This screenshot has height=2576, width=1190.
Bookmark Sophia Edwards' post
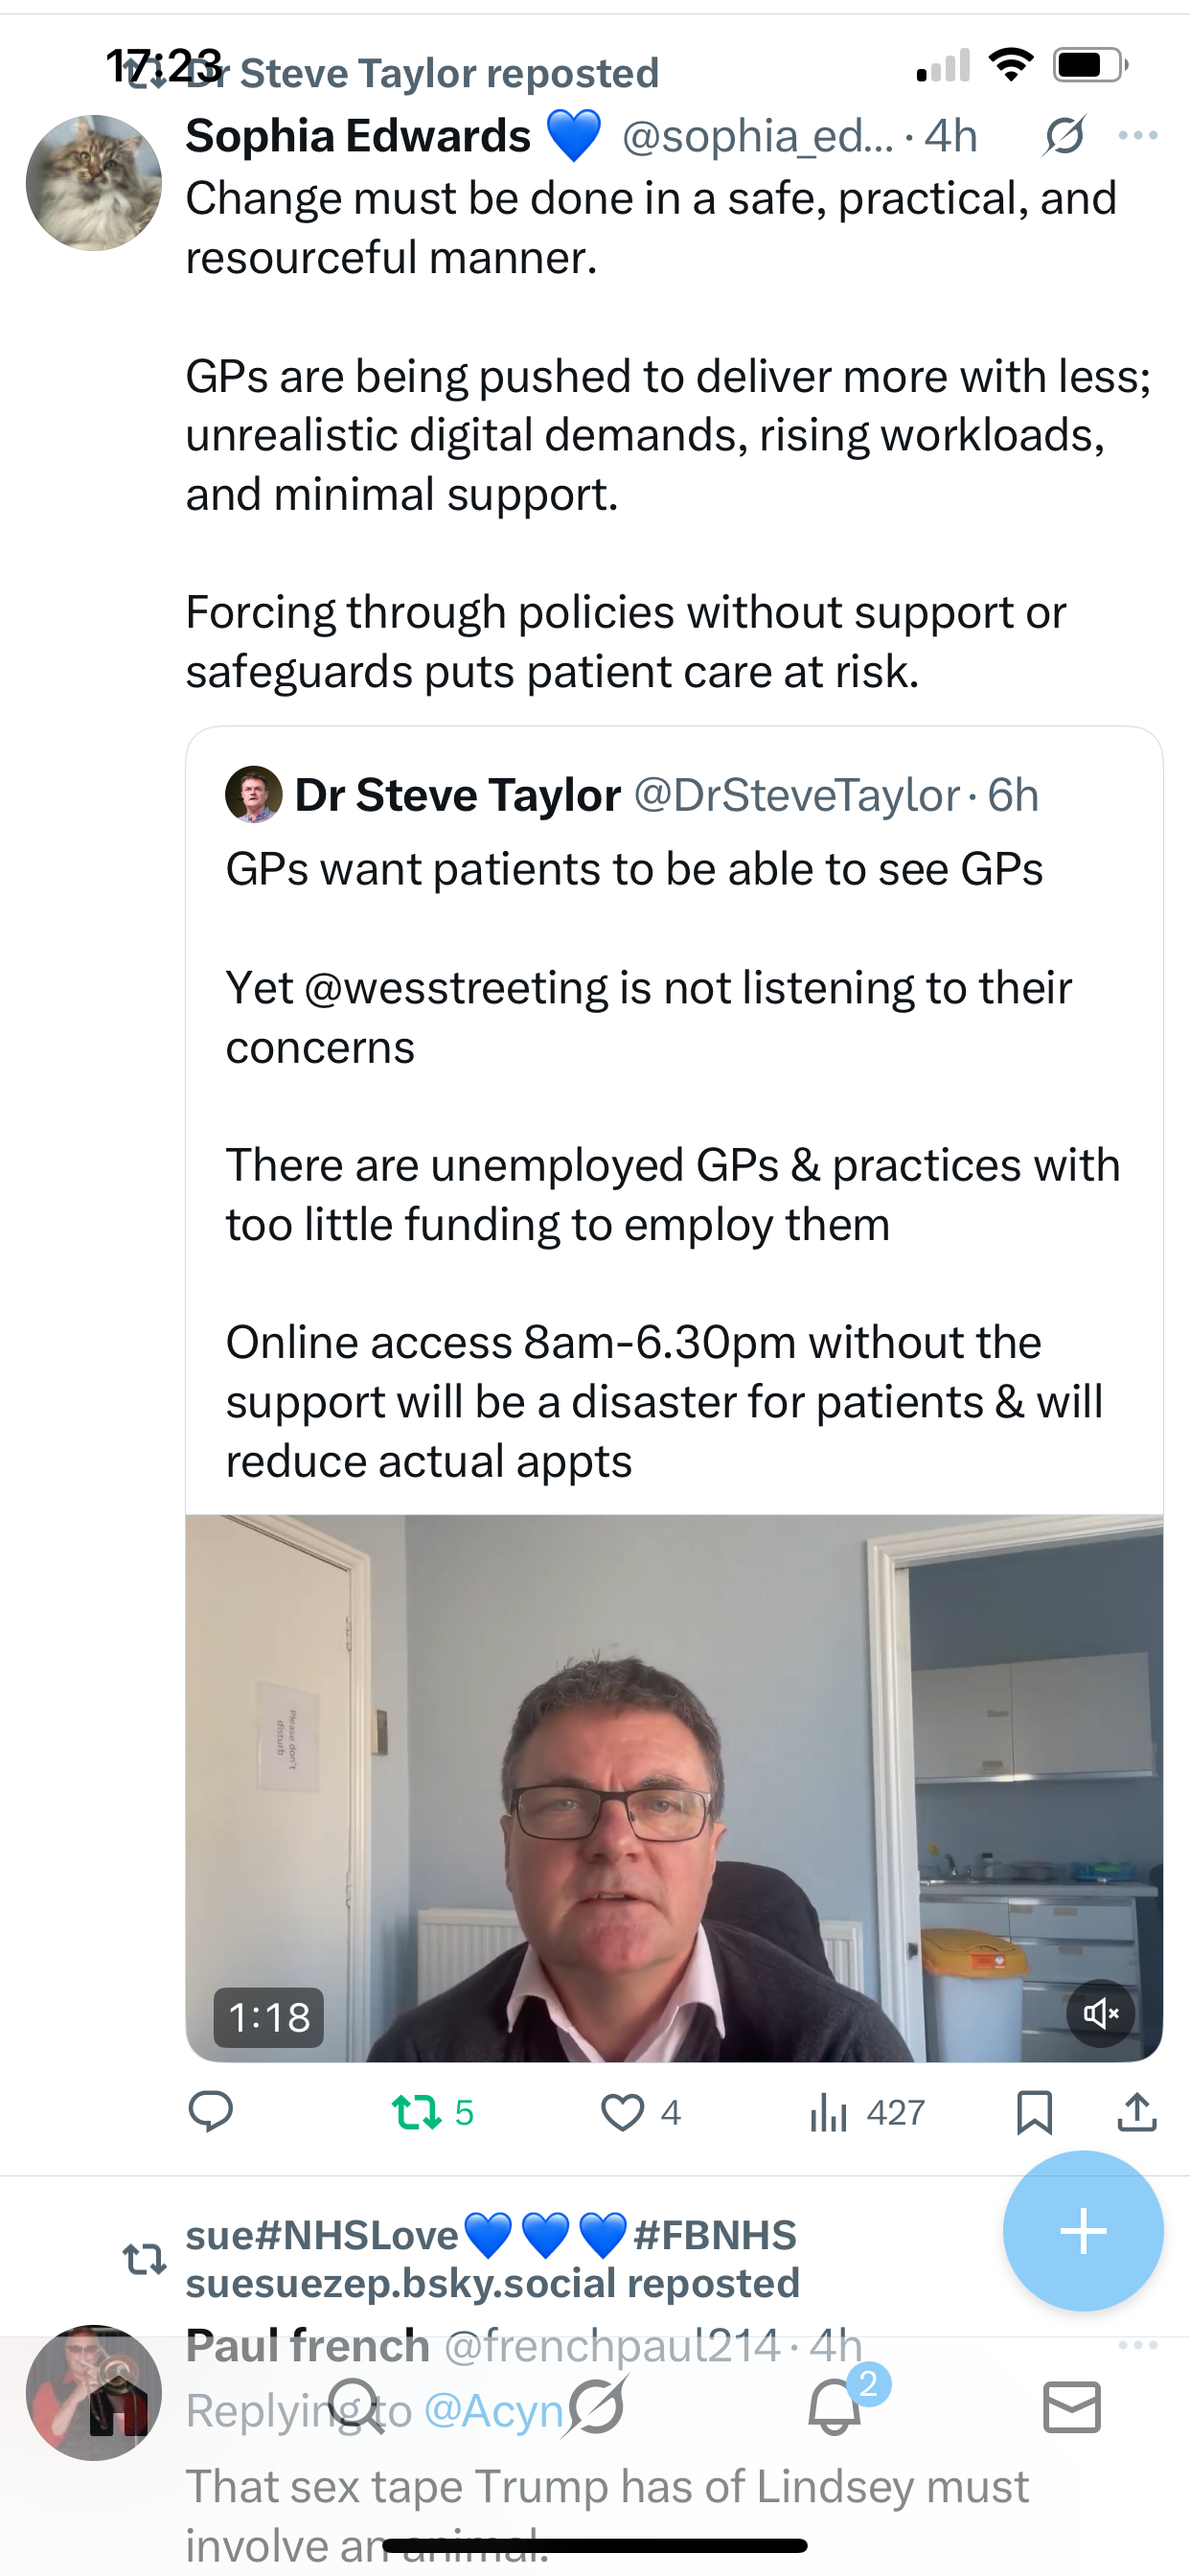click(1034, 2112)
